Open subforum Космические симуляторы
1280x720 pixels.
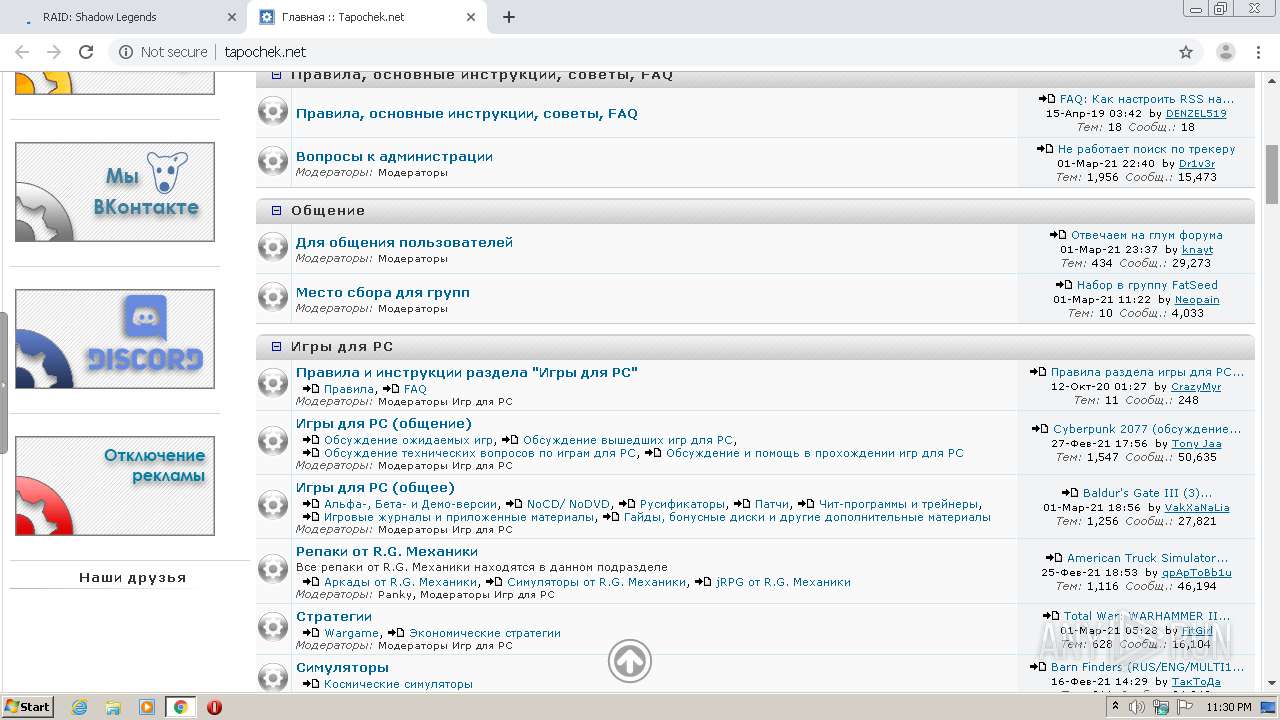(x=398, y=684)
